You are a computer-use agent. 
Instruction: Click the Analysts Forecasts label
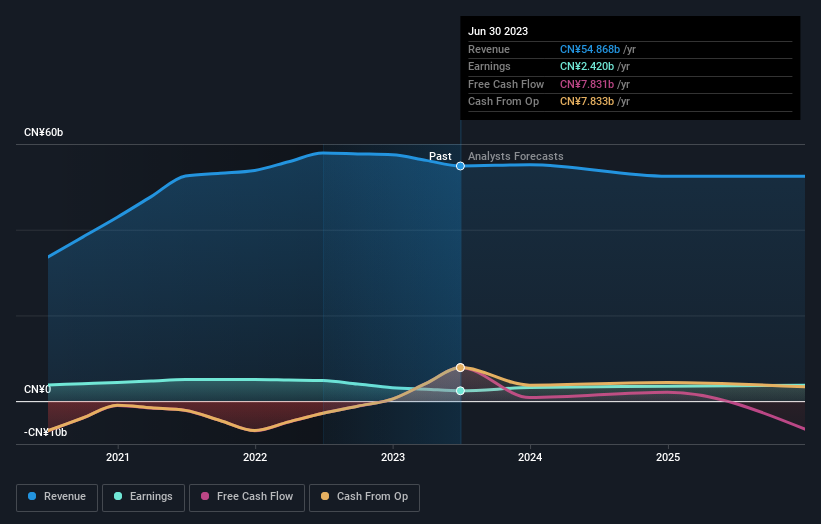516,156
